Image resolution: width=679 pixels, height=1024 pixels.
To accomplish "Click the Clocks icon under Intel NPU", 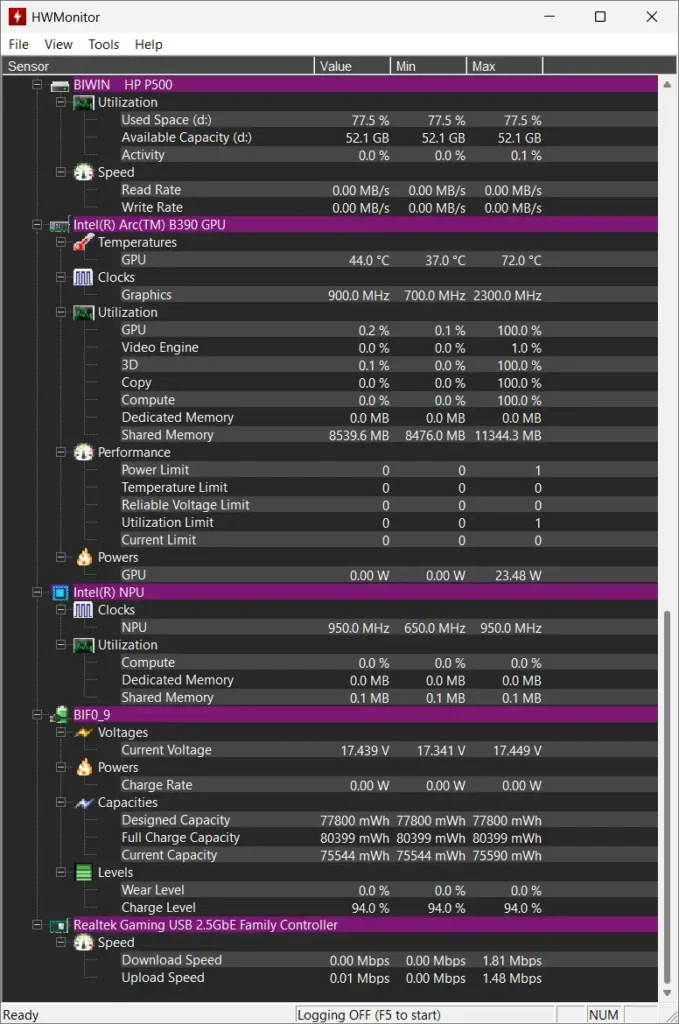I will pyautogui.click(x=84, y=610).
